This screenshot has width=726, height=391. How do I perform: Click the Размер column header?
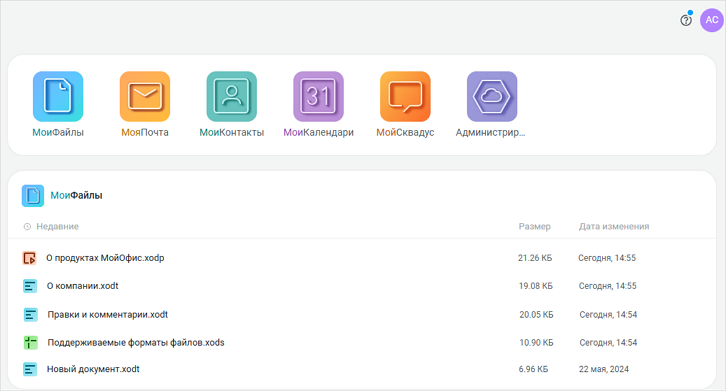534,227
